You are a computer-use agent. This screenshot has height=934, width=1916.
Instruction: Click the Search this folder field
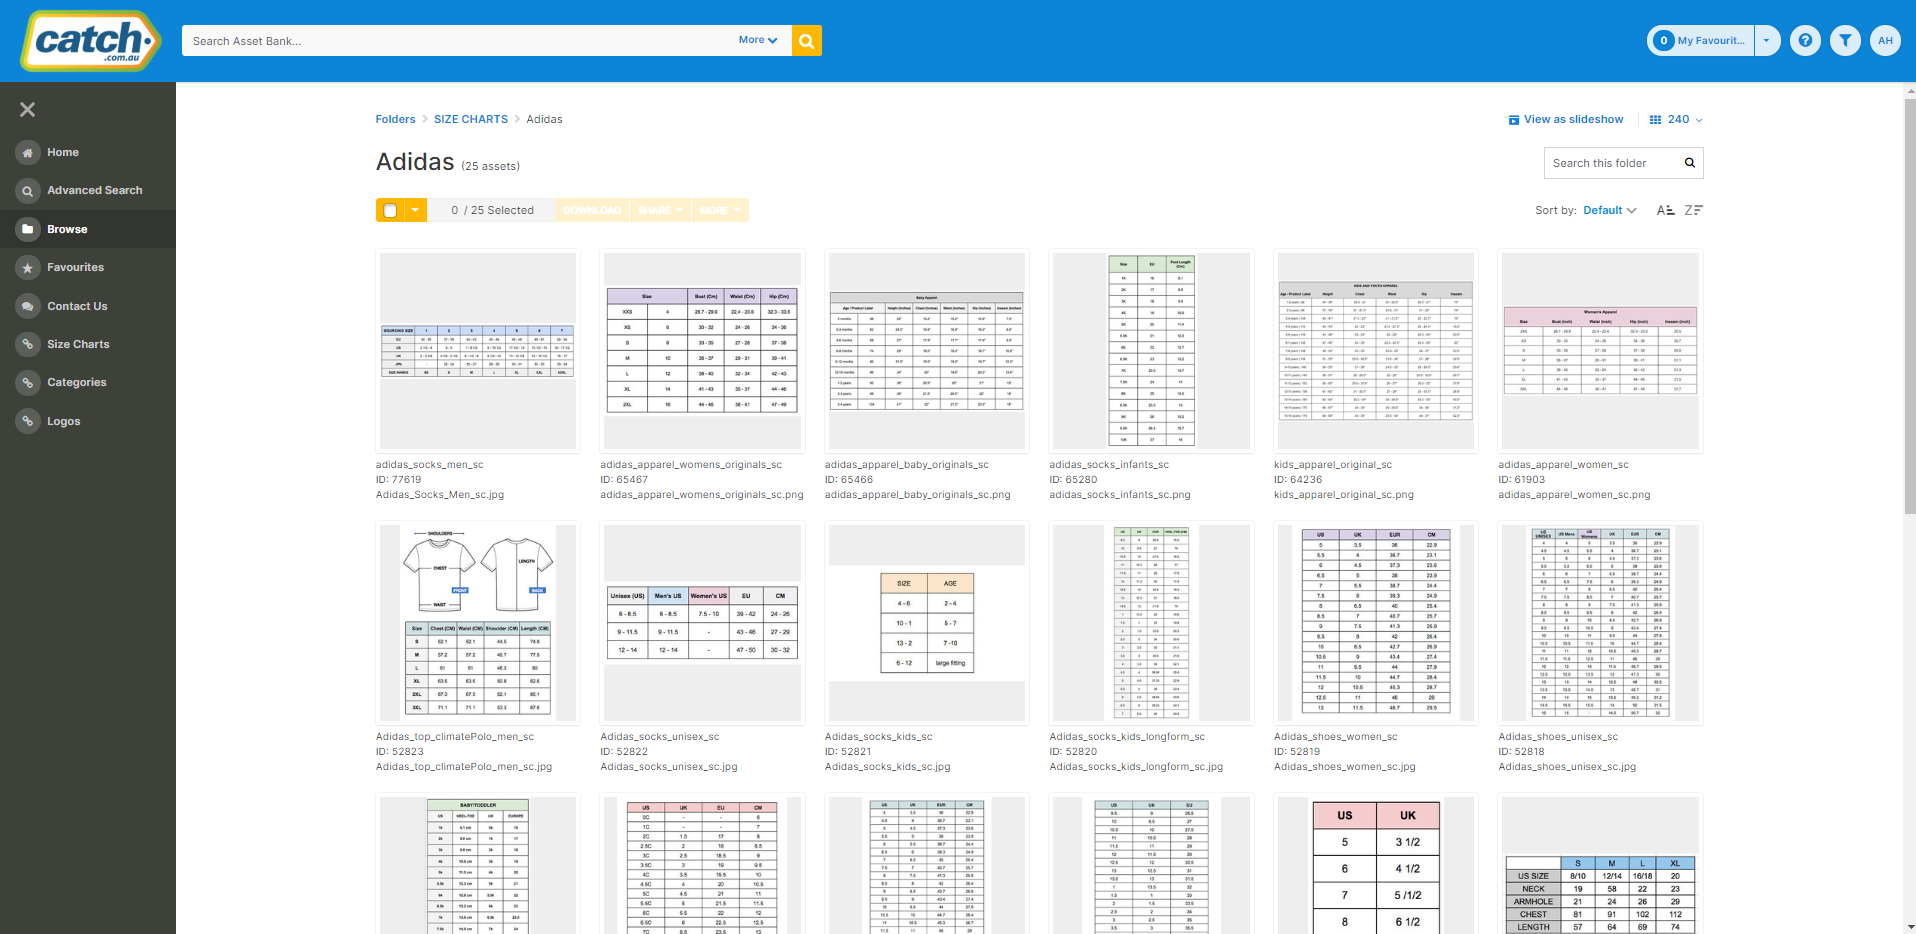coord(1612,163)
